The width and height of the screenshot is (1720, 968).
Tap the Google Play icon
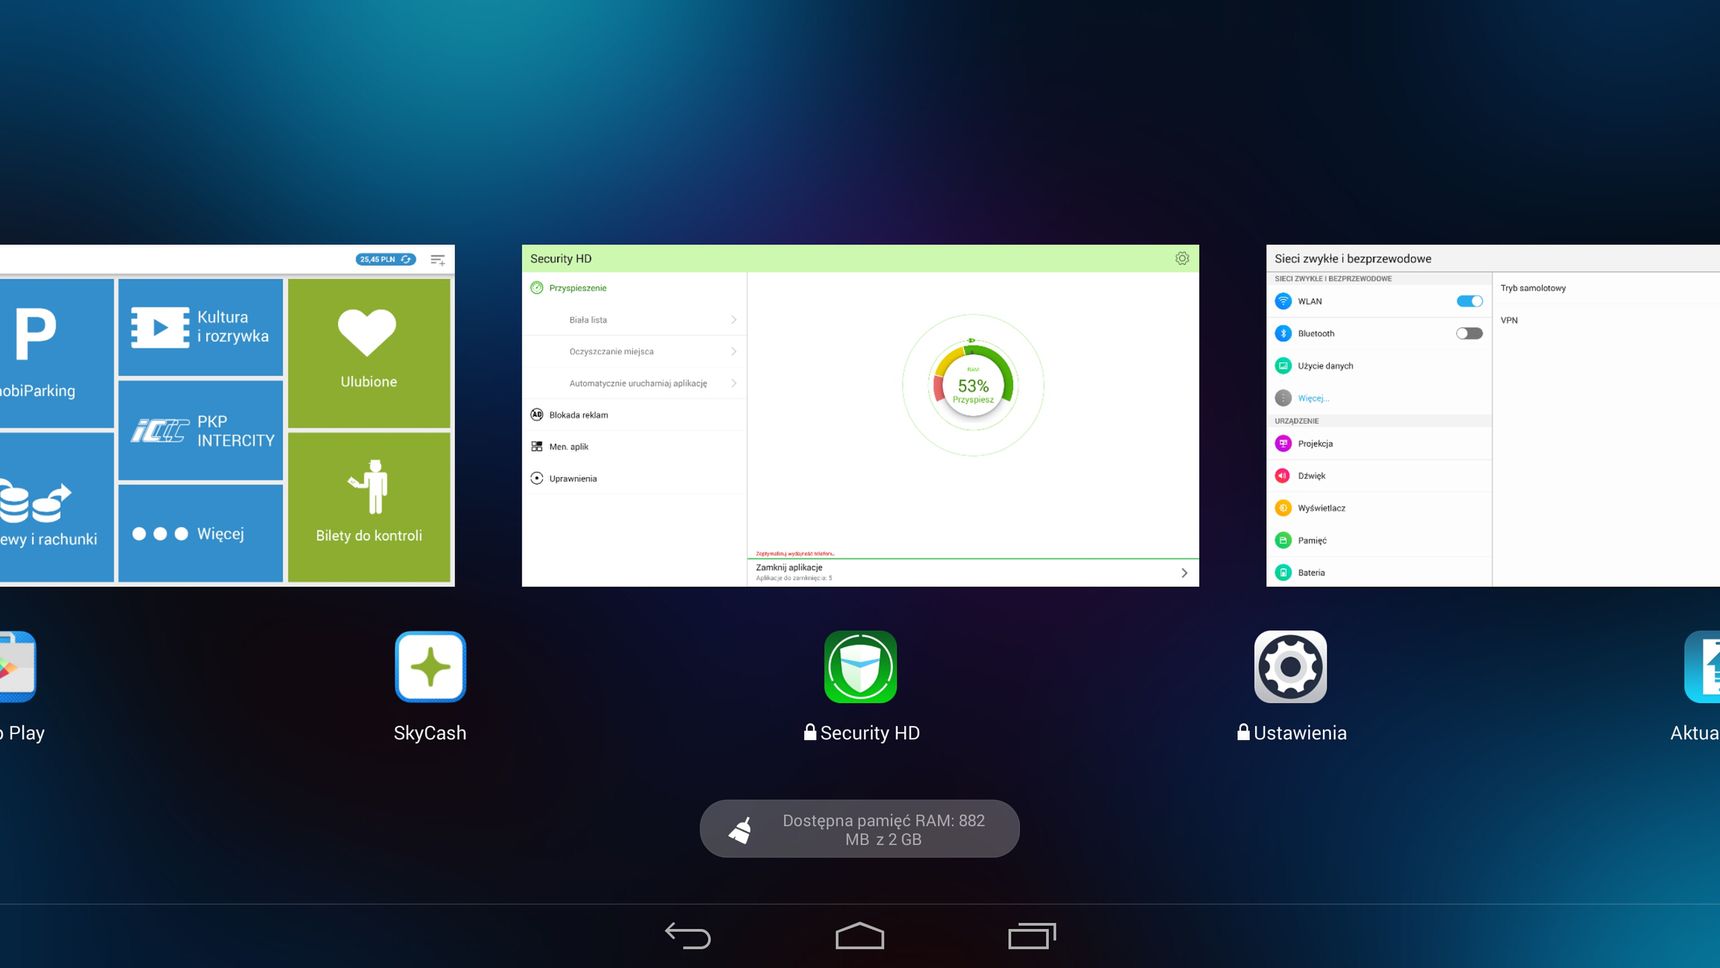click(16, 667)
